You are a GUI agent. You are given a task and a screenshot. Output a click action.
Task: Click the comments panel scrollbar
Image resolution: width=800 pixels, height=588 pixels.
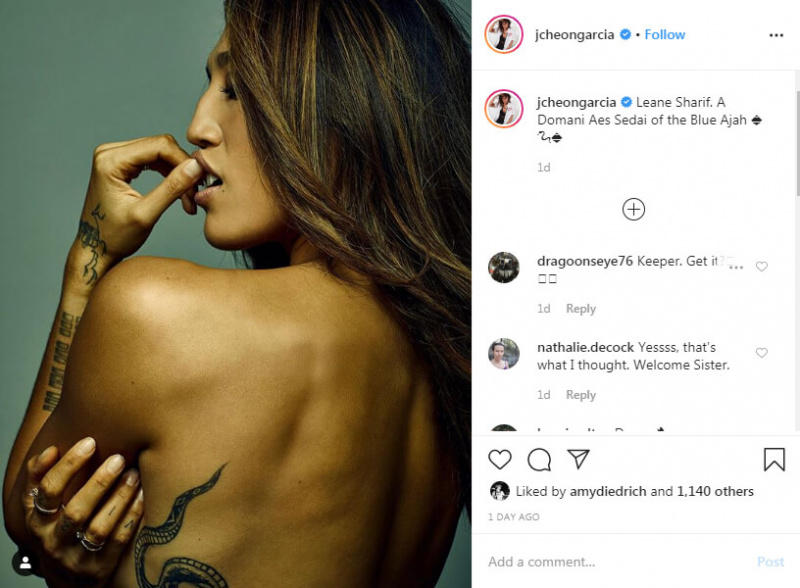pyautogui.click(x=797, y=143)
